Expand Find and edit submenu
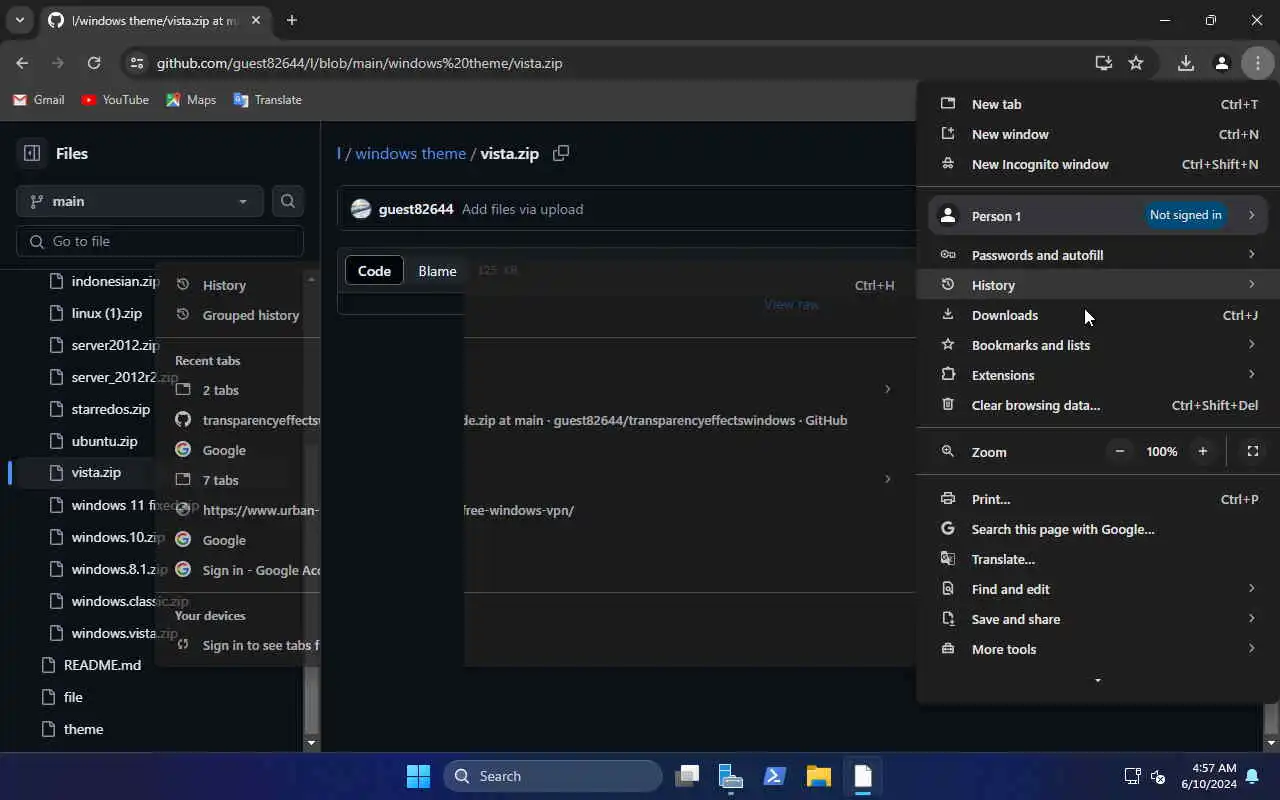This screenshot has height=800, width=1280. 1098,589
